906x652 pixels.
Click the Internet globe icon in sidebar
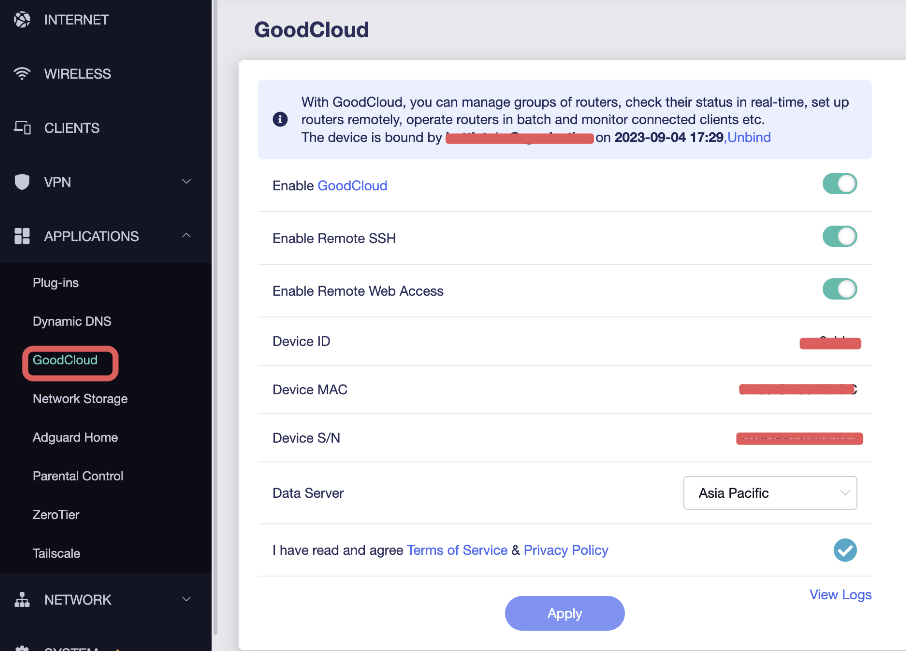[x=22, y=19]
